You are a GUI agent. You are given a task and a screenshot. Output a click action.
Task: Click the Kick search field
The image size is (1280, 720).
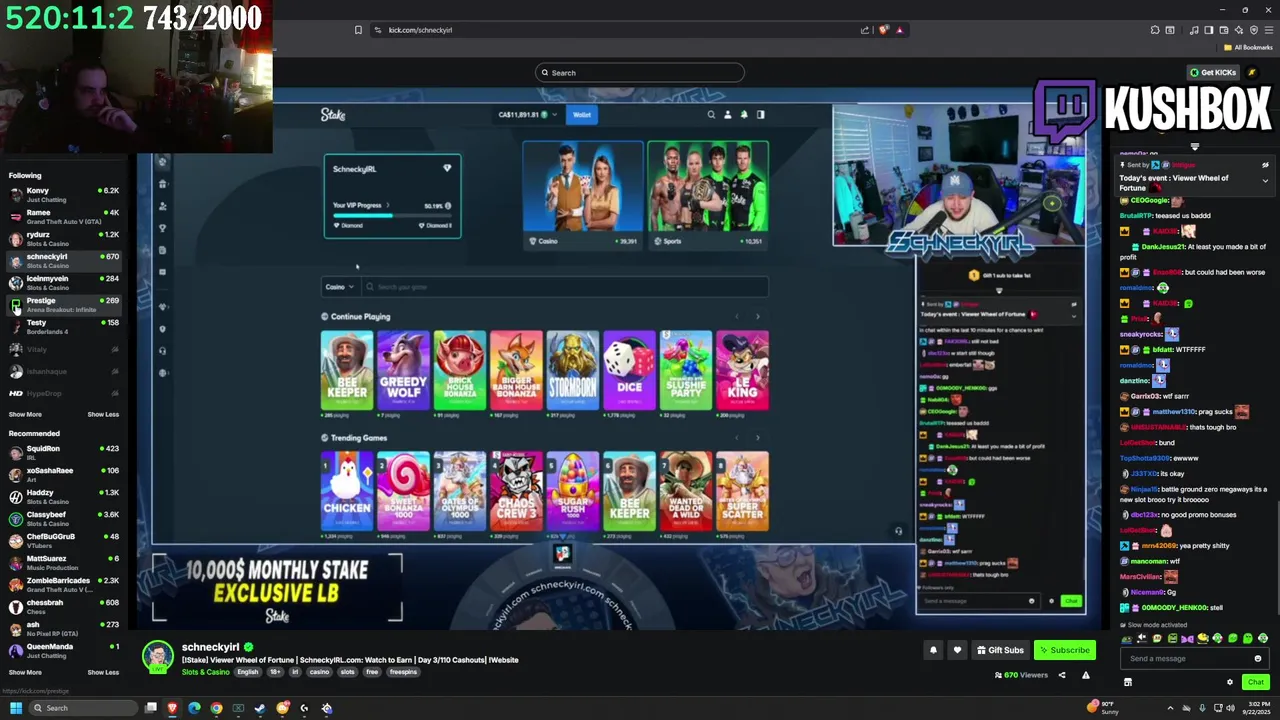[x=640, y=72]
